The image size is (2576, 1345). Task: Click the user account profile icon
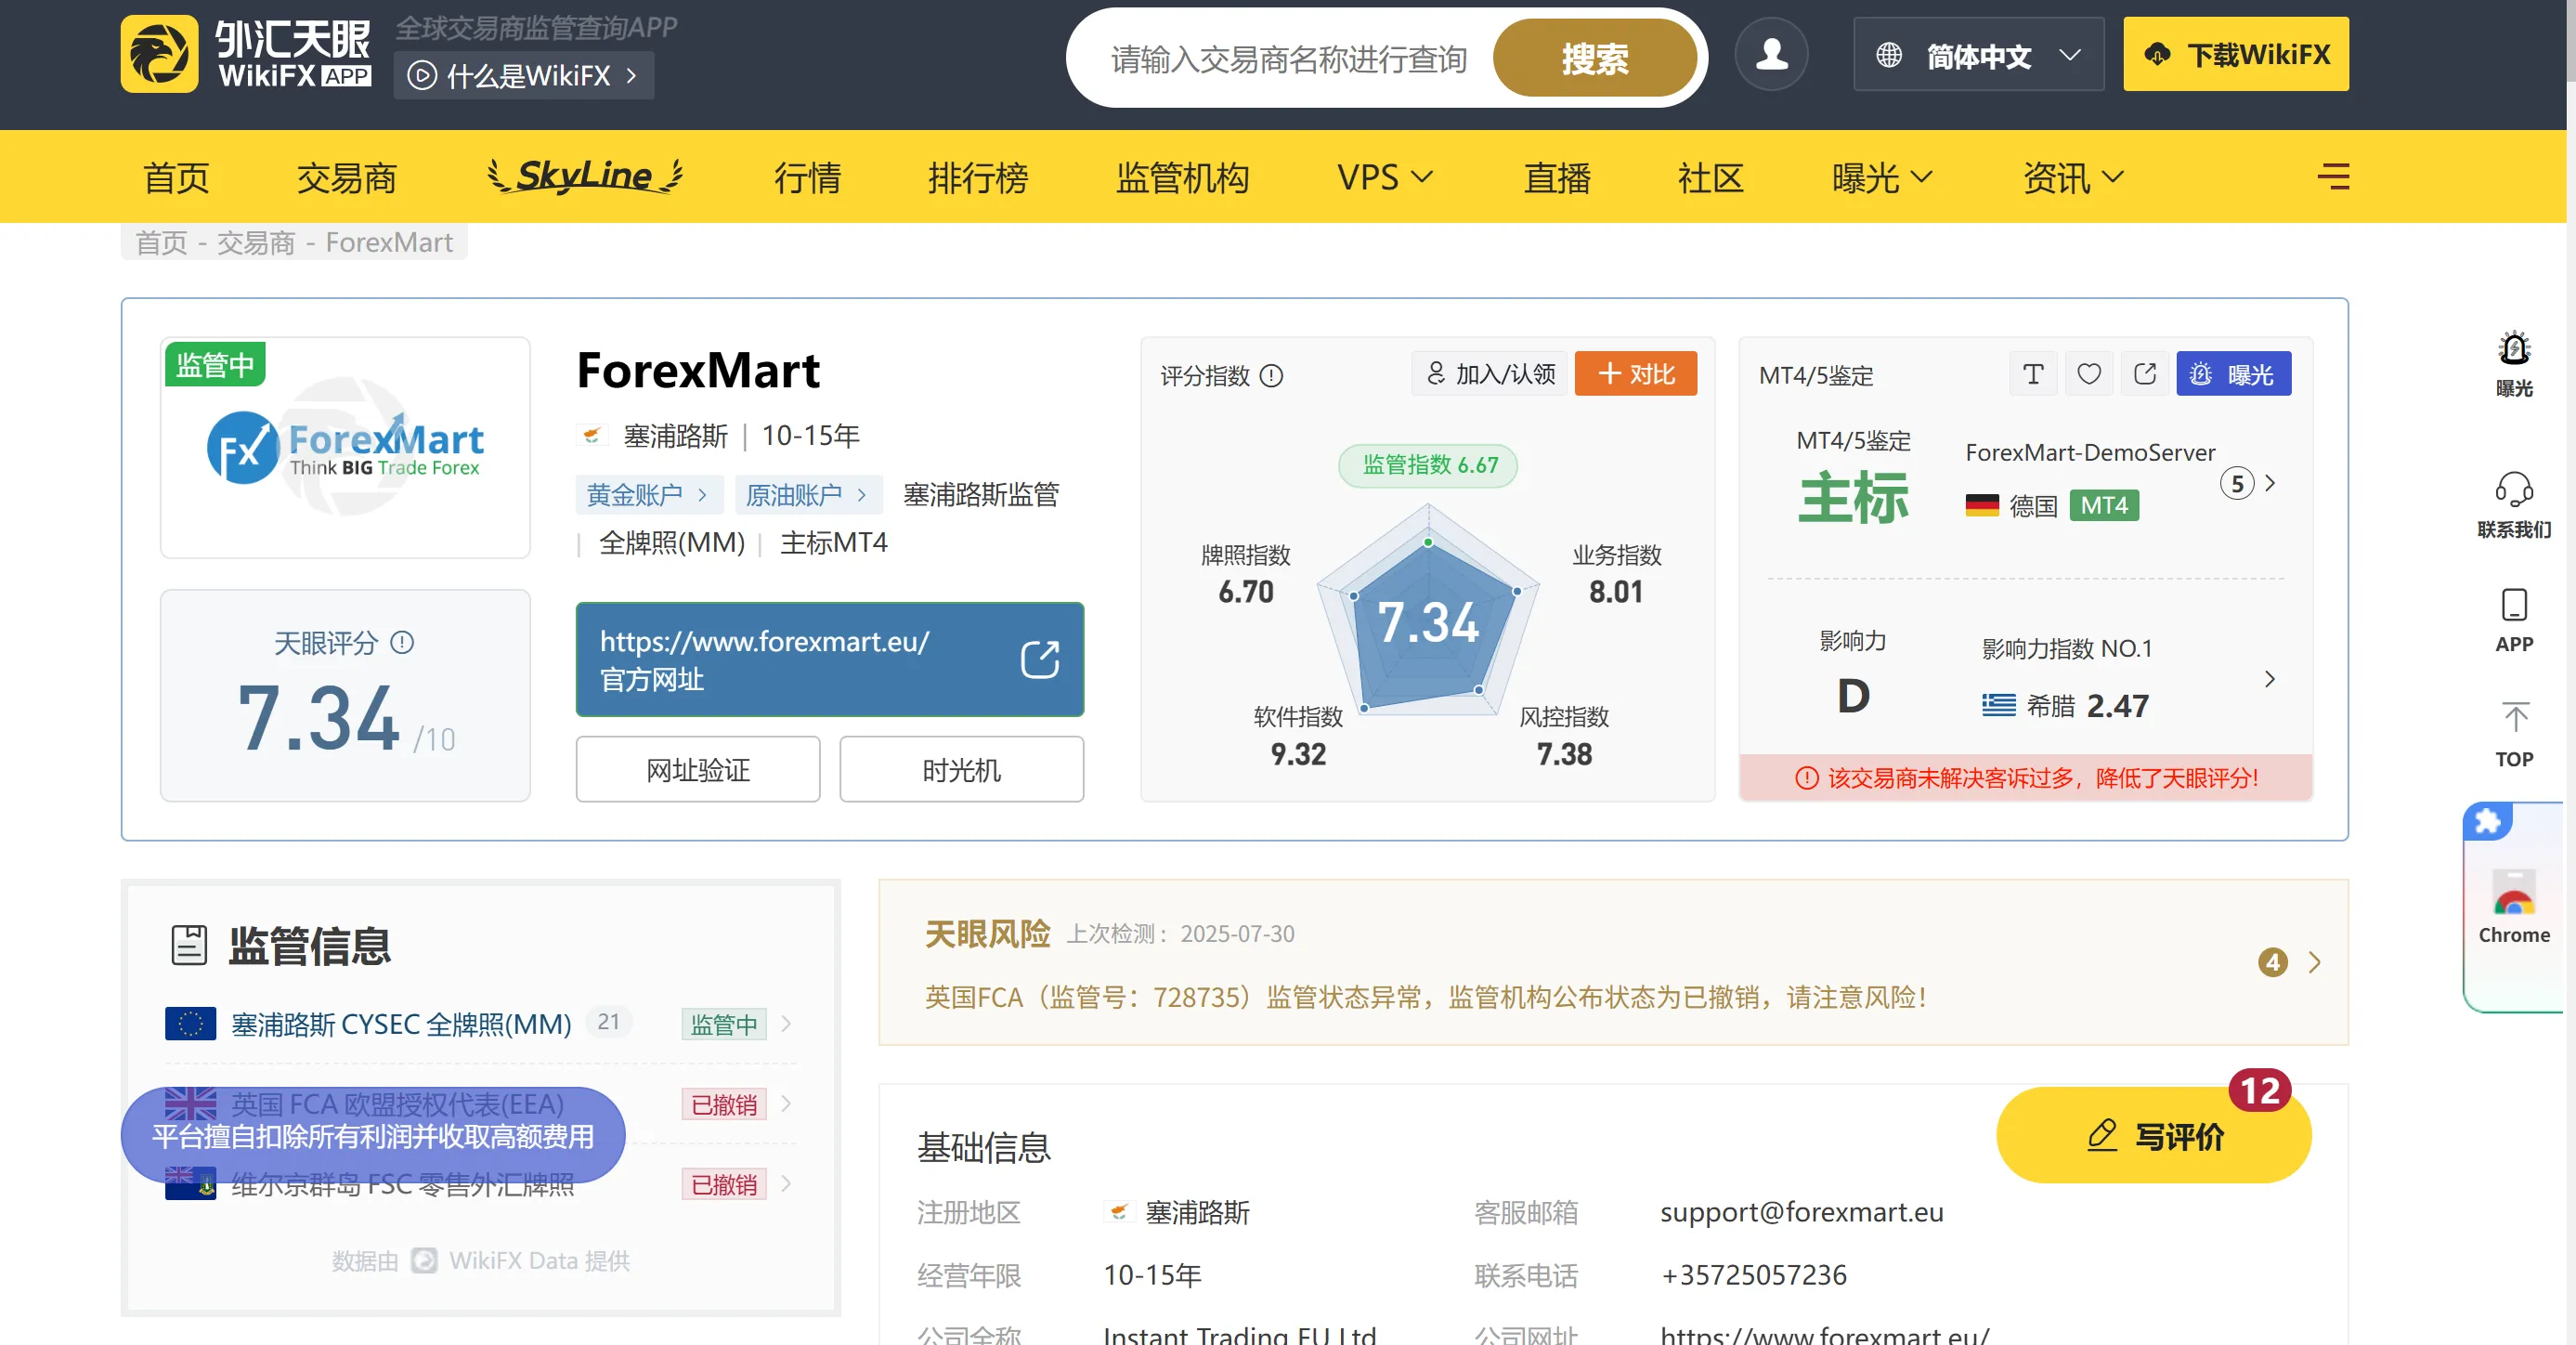1771,55
